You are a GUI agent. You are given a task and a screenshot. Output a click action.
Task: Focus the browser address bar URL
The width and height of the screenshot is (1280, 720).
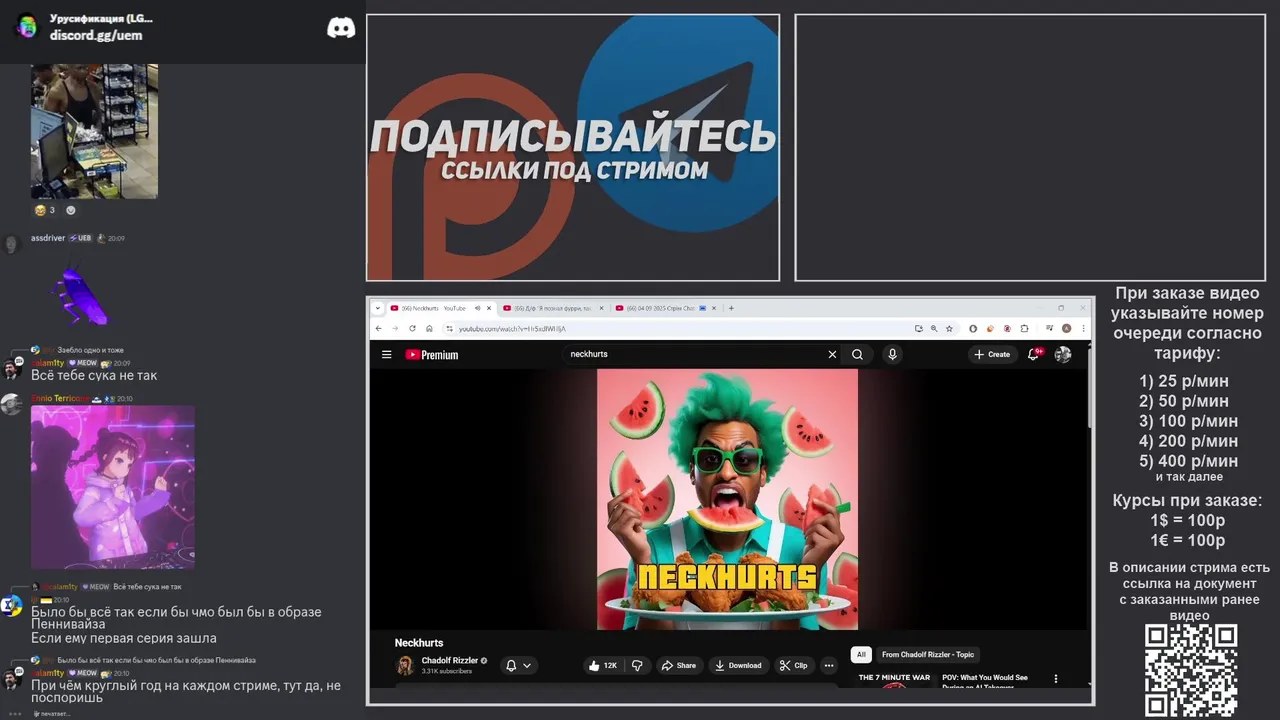point(512,328)
